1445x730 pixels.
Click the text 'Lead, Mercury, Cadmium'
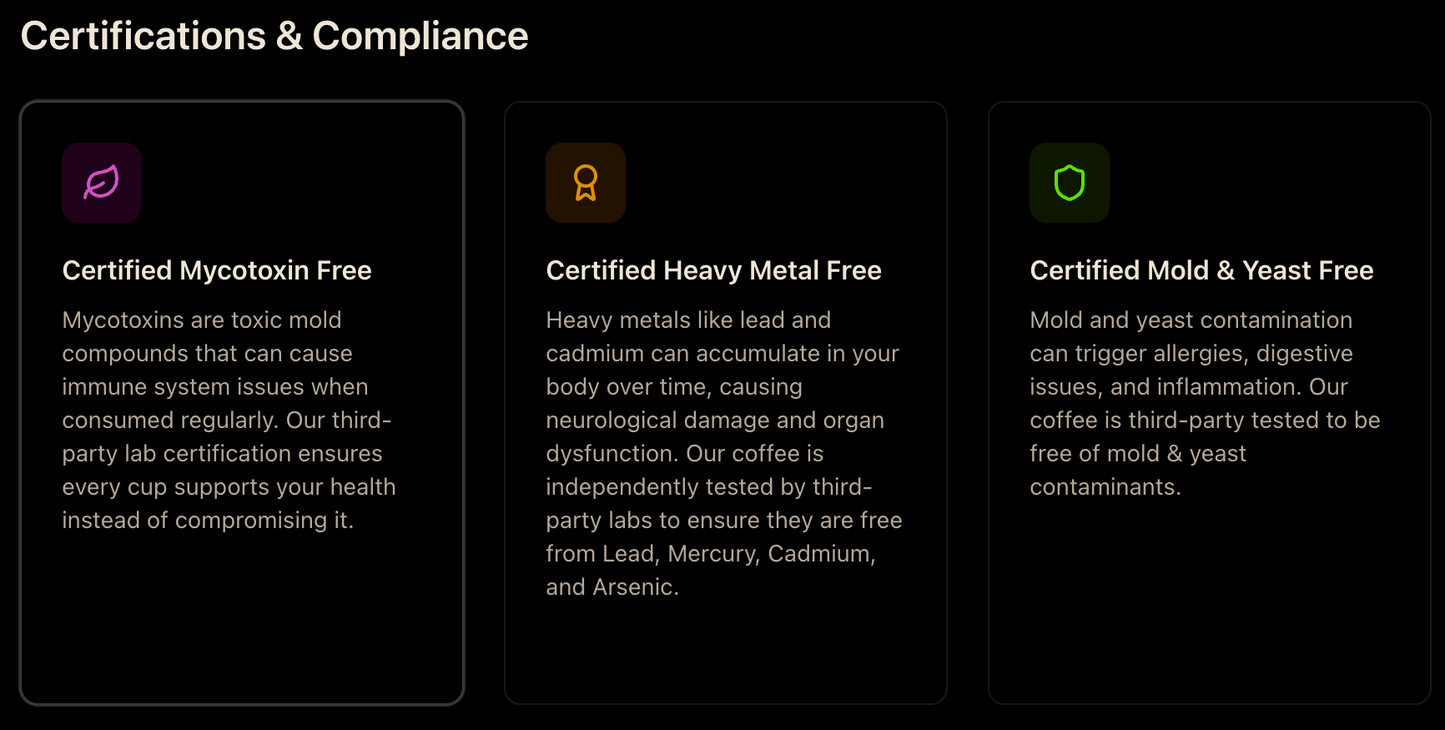(x=739, y=553)
